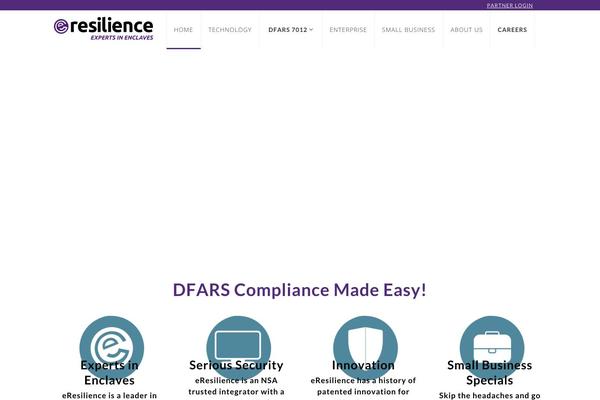The height and width of the screenshot is (400, 600).
Task: Select the Serious Security heading
Action: pos(236,365)
